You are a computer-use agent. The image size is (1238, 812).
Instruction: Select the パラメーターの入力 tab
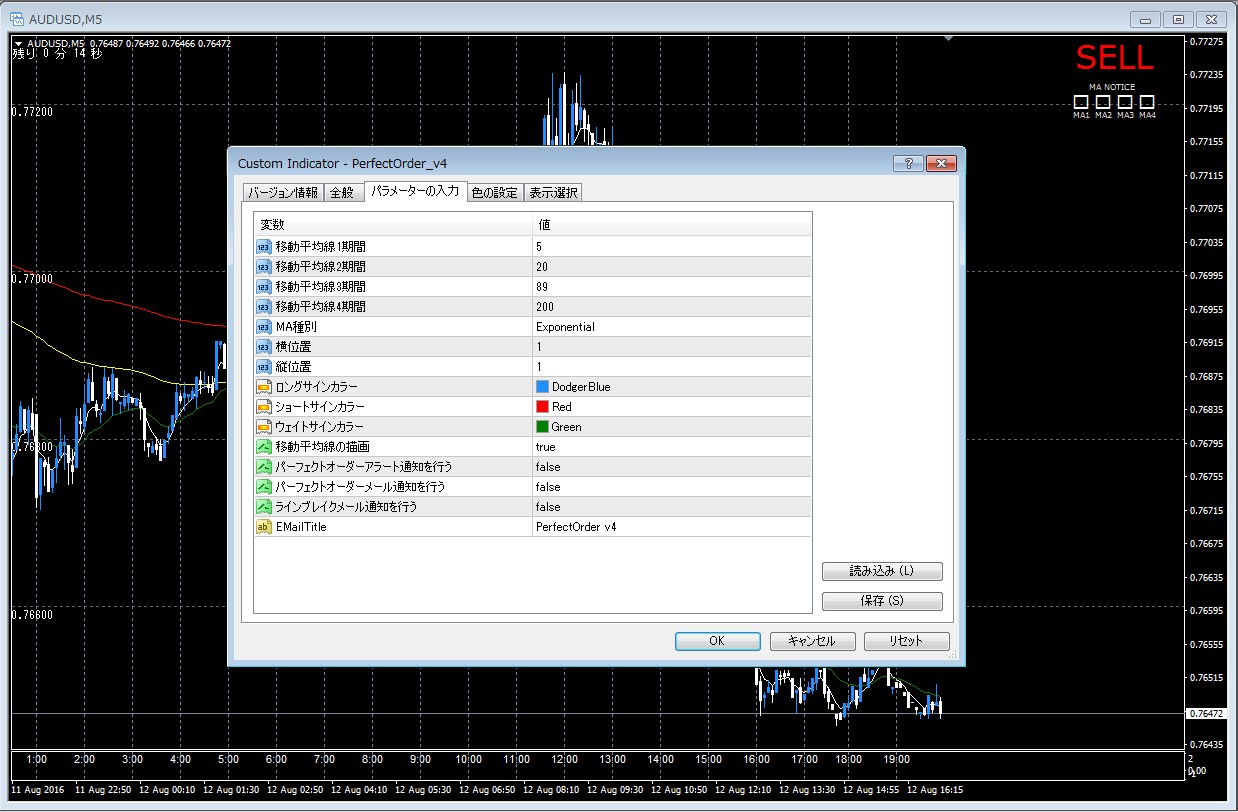pyautogui.click(x=414, y=191)
